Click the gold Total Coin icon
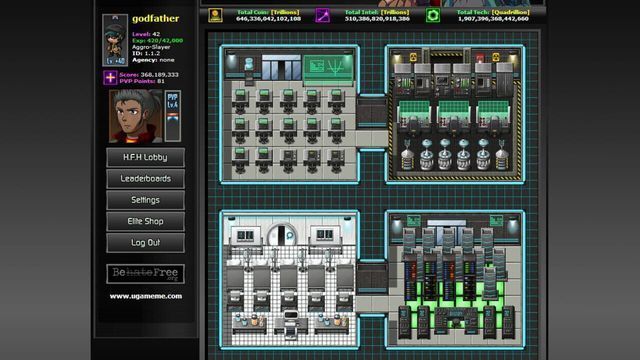The image size is (640, 360). [215, 16]
